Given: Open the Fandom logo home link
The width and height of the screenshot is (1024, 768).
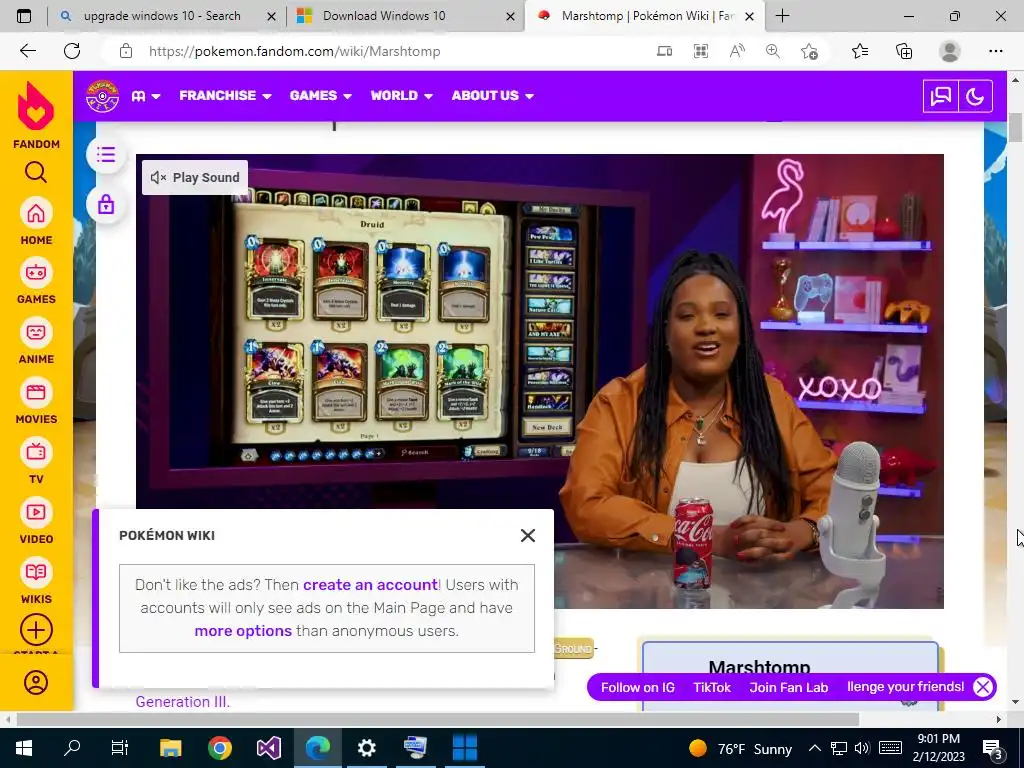Looking at the screenshot, I should [36, 115].
